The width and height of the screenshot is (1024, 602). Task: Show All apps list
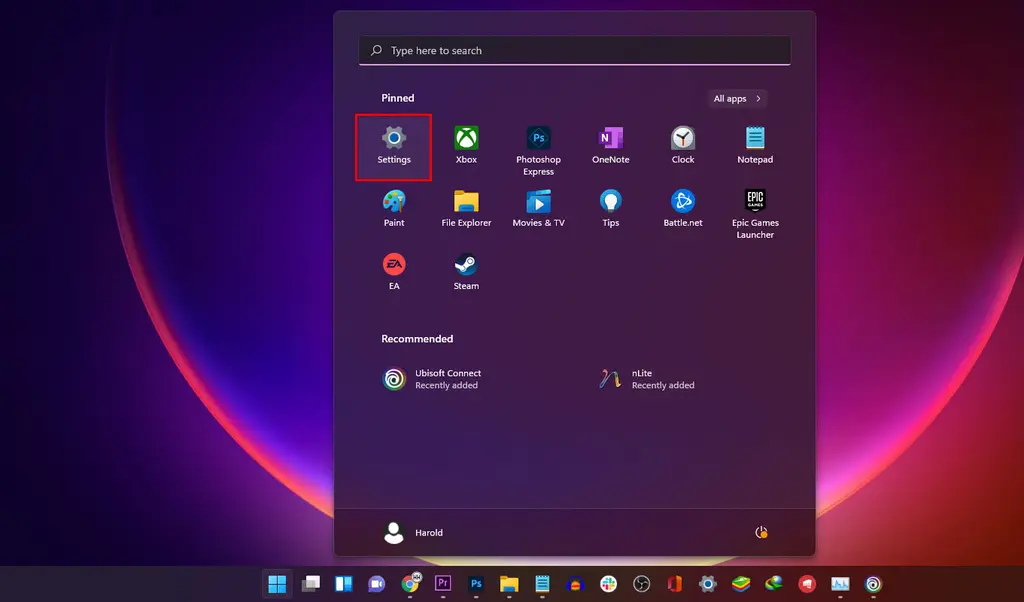click(x=737, y=99)
